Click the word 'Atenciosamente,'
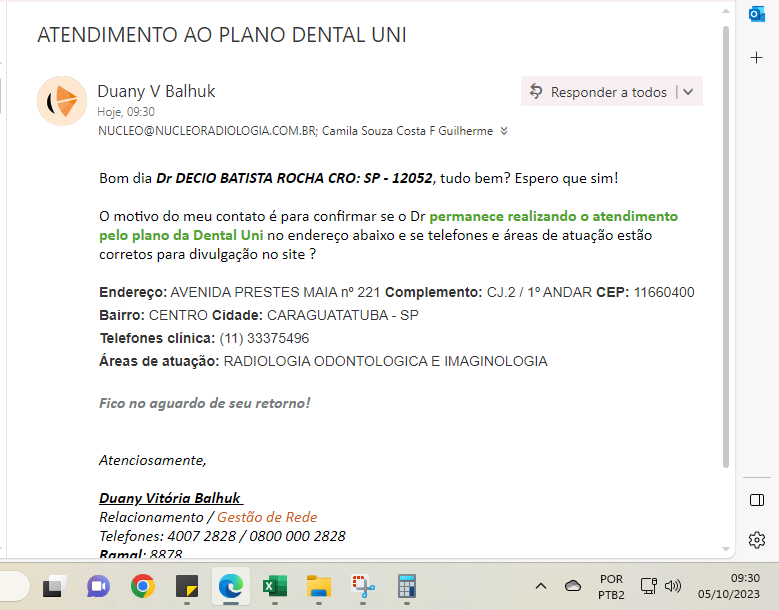 153,460
